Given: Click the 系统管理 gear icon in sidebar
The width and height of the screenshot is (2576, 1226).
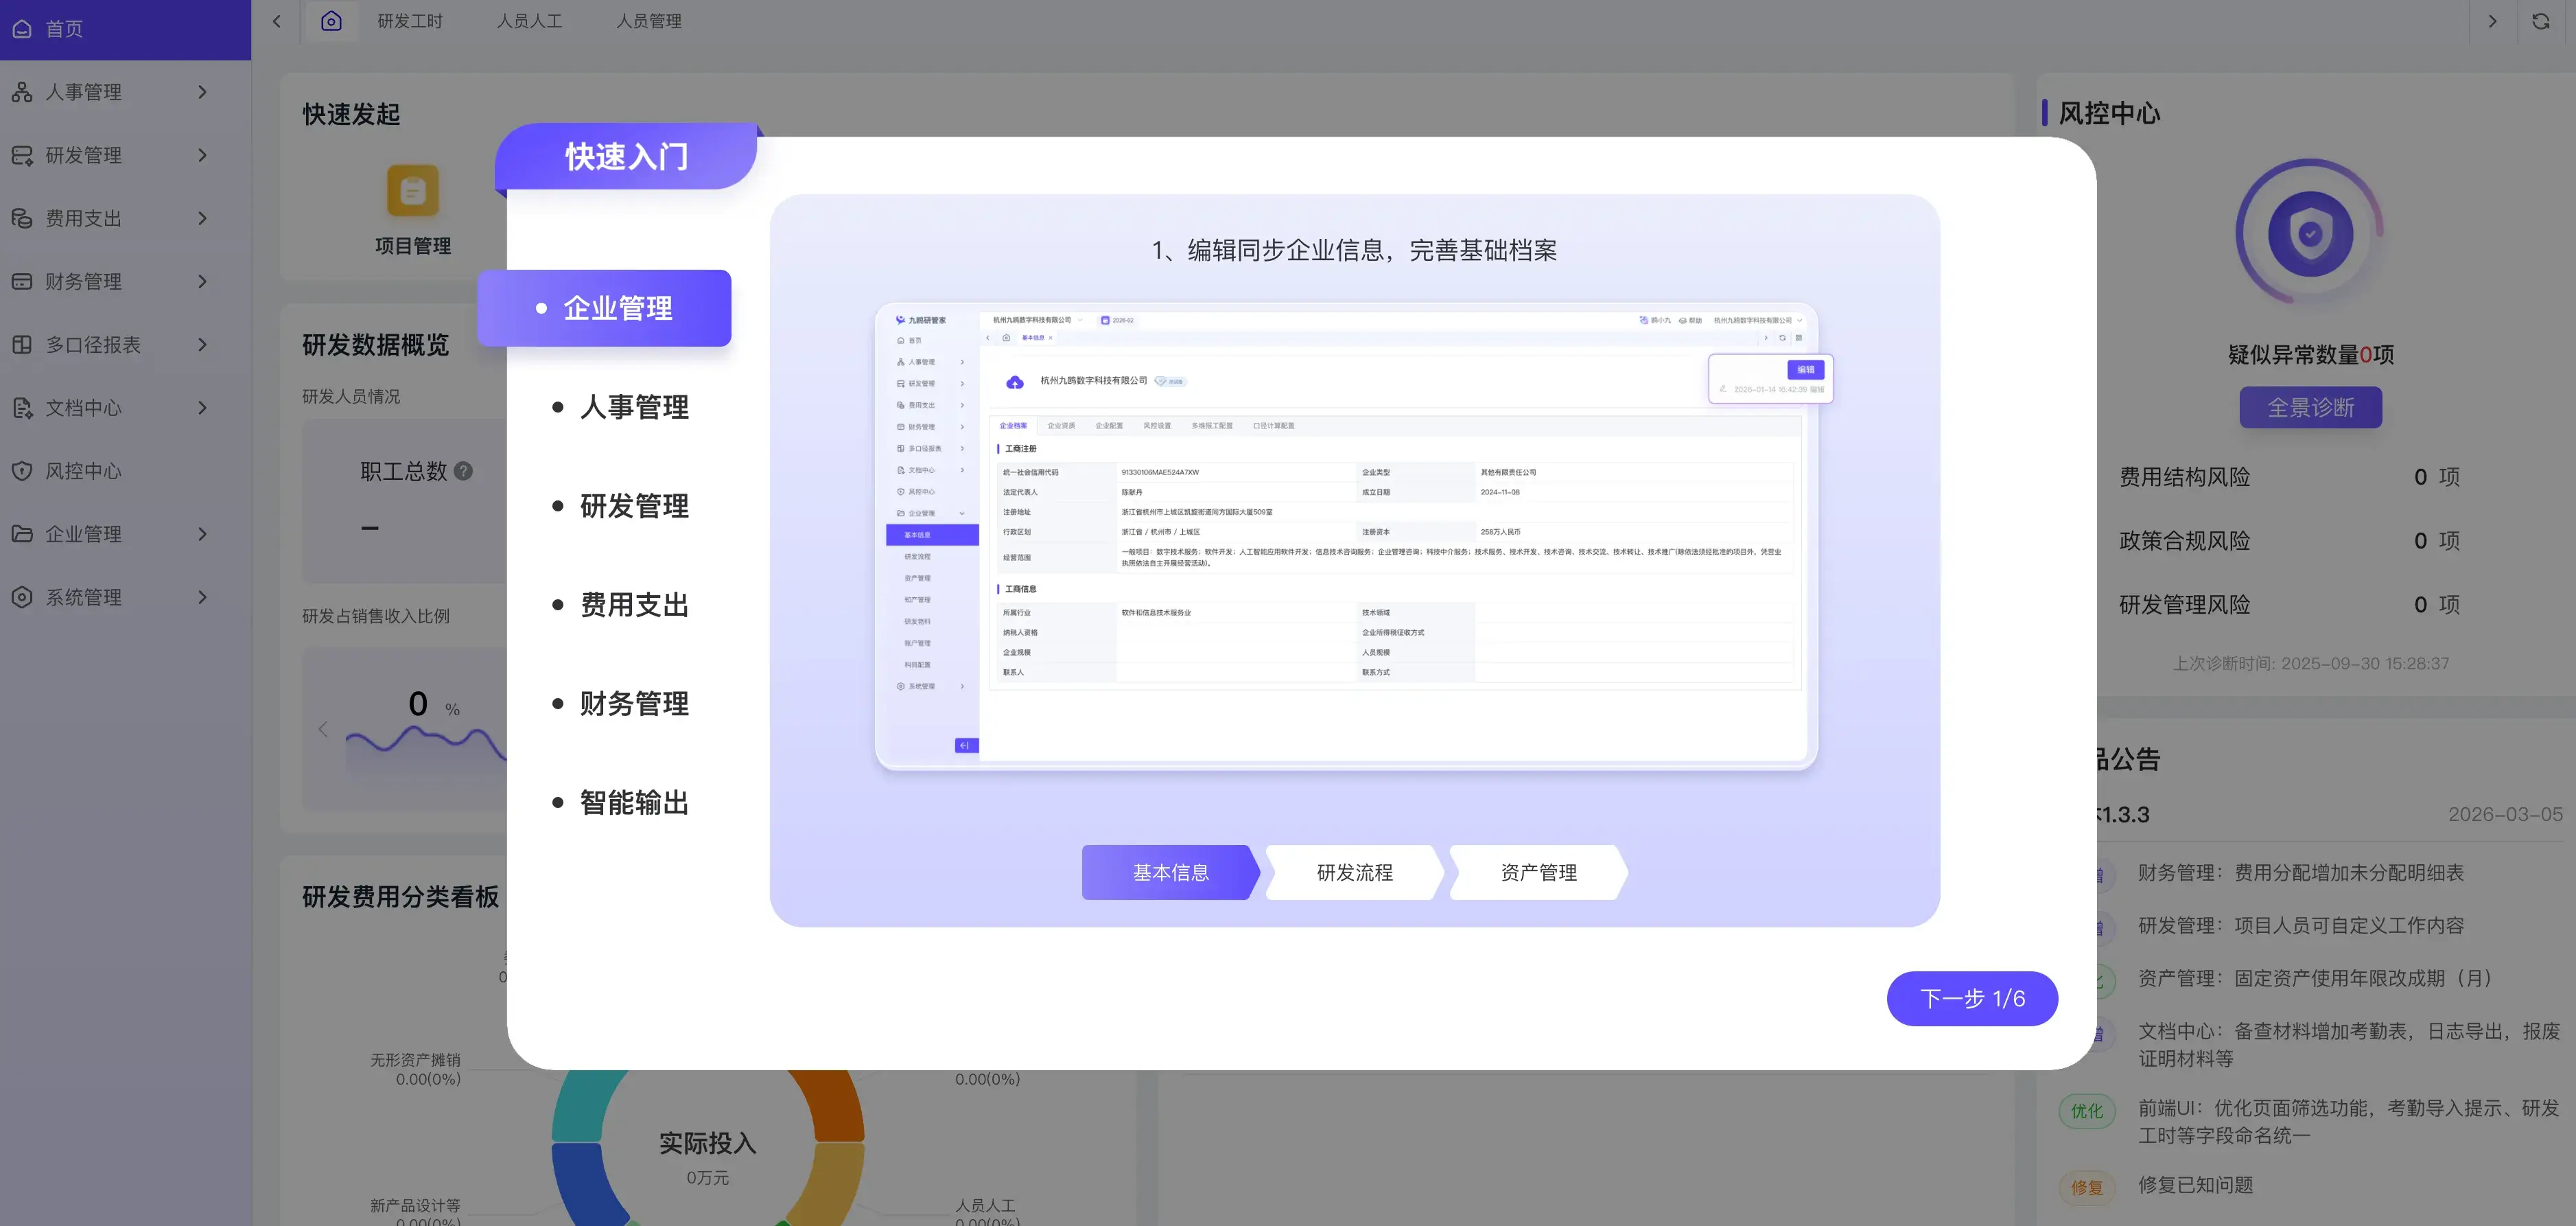Looking at the screenshot, I should [22, 597].
